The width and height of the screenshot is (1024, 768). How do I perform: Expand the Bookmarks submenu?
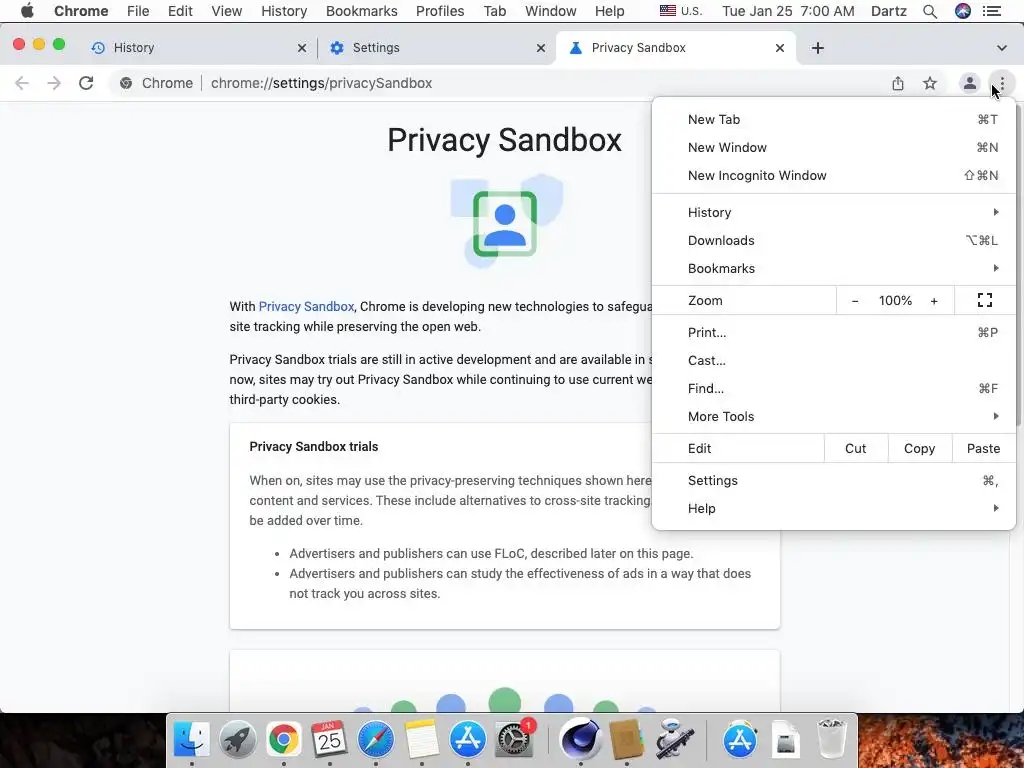[834, 268]
